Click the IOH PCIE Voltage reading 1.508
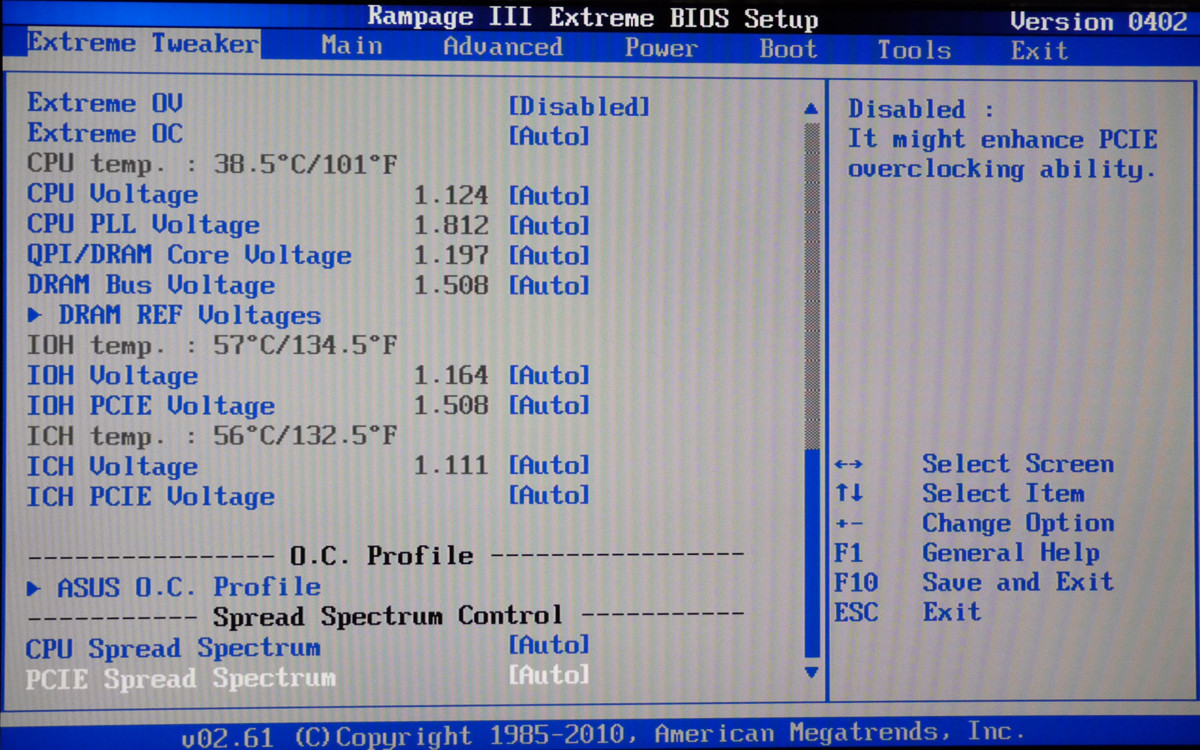 pyautogui.click(x=452, y=406)
